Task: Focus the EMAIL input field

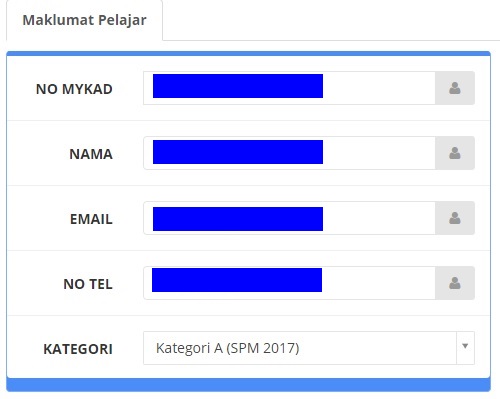Action: point(289,218)
